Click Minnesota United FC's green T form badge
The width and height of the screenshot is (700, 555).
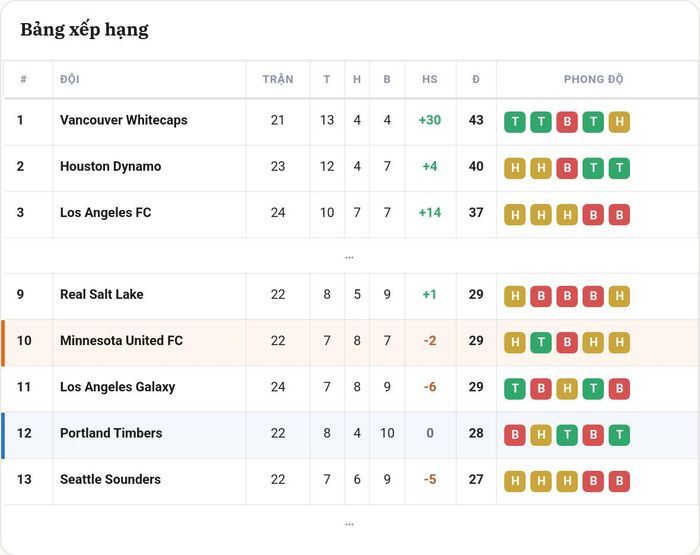click(x=541, y=342)
